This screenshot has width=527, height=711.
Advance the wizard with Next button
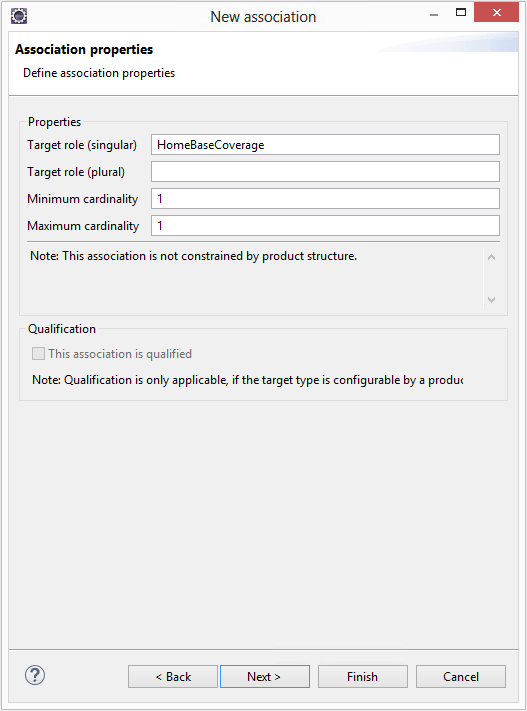265,677
